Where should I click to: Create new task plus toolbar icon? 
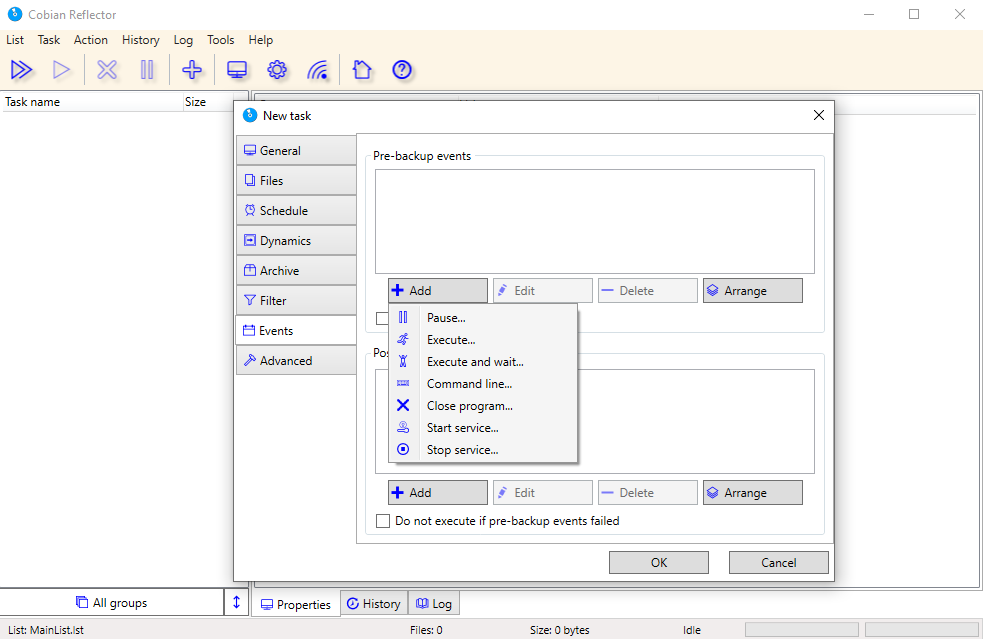coord(192,70)
